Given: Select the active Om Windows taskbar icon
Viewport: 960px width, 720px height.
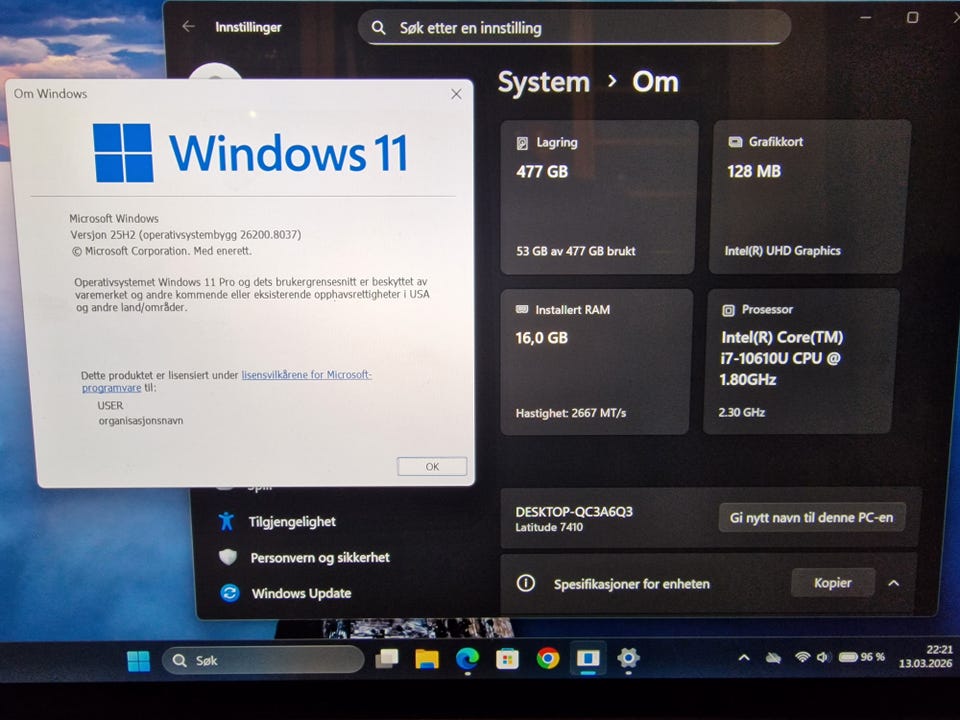Looking at the screenshot, I should pos(588,658).
